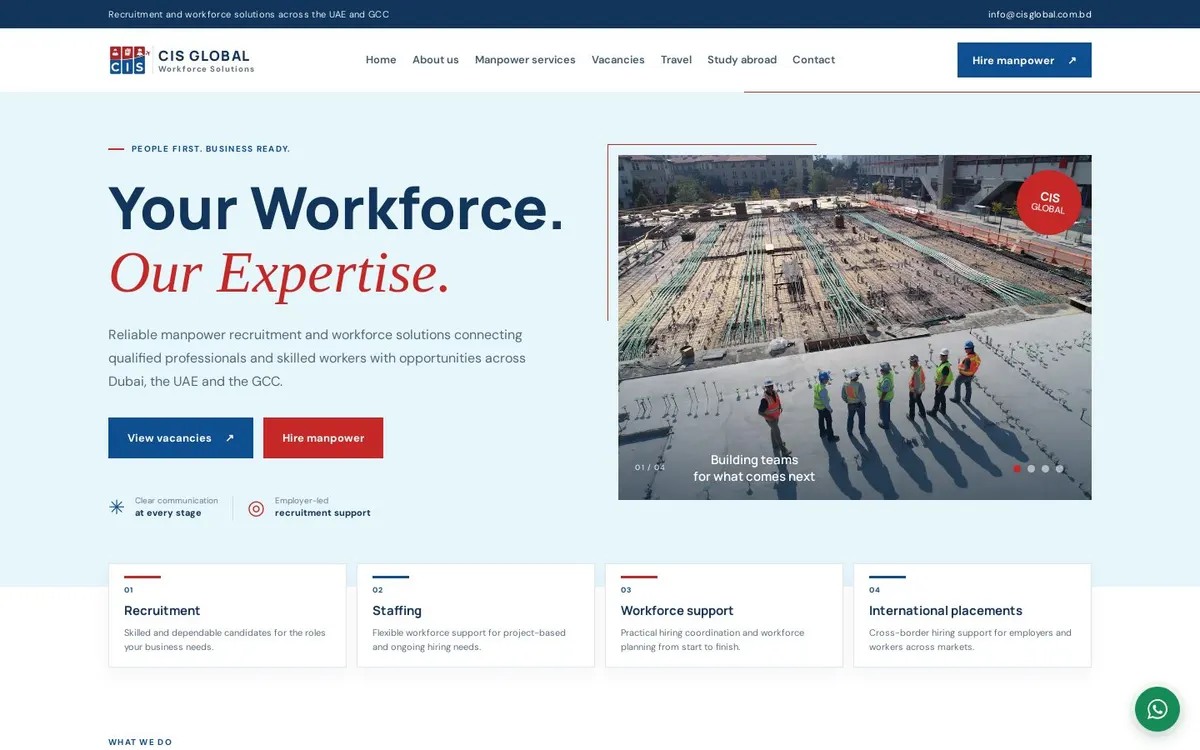Switch to the second slide dot
This screenshot has width=1200, height=750.
[1031, 468]
